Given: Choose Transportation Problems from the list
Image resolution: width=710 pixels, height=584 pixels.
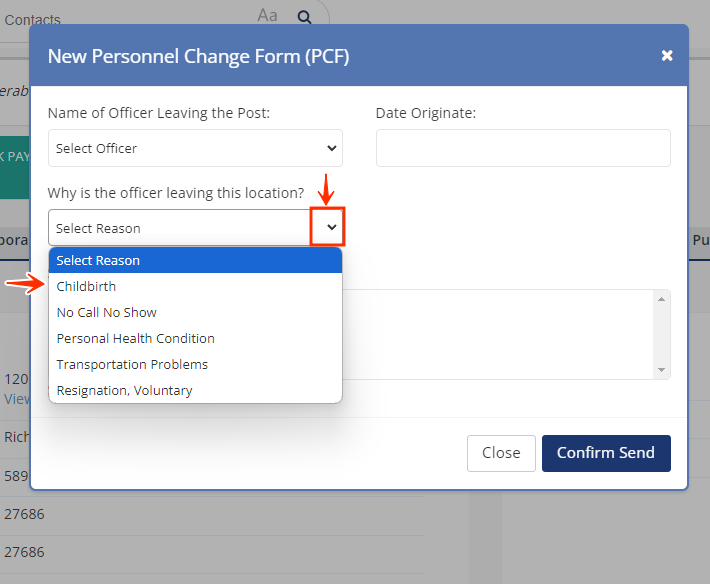Looking at the screenshot, I should coord(195,364).
